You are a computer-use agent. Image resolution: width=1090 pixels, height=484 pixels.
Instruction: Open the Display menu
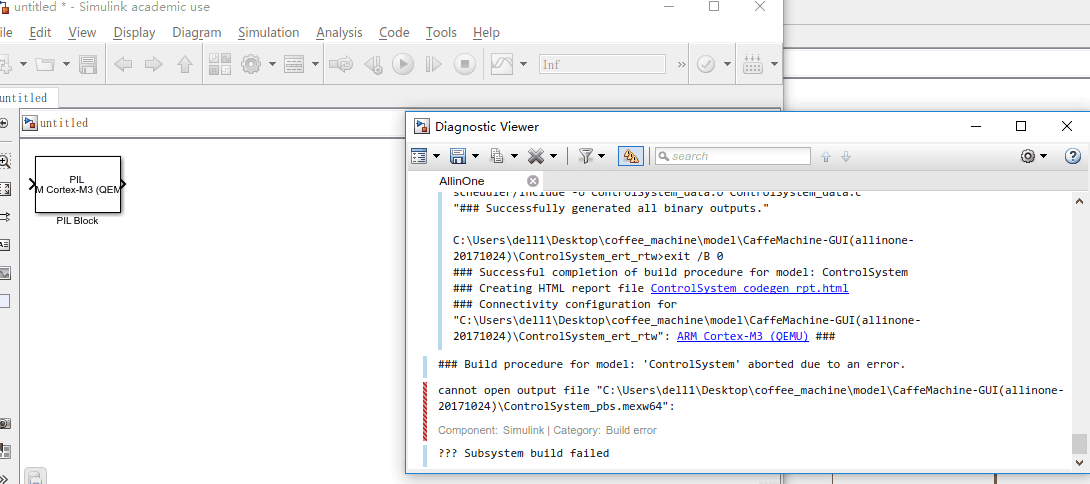[x=134, y=33]
